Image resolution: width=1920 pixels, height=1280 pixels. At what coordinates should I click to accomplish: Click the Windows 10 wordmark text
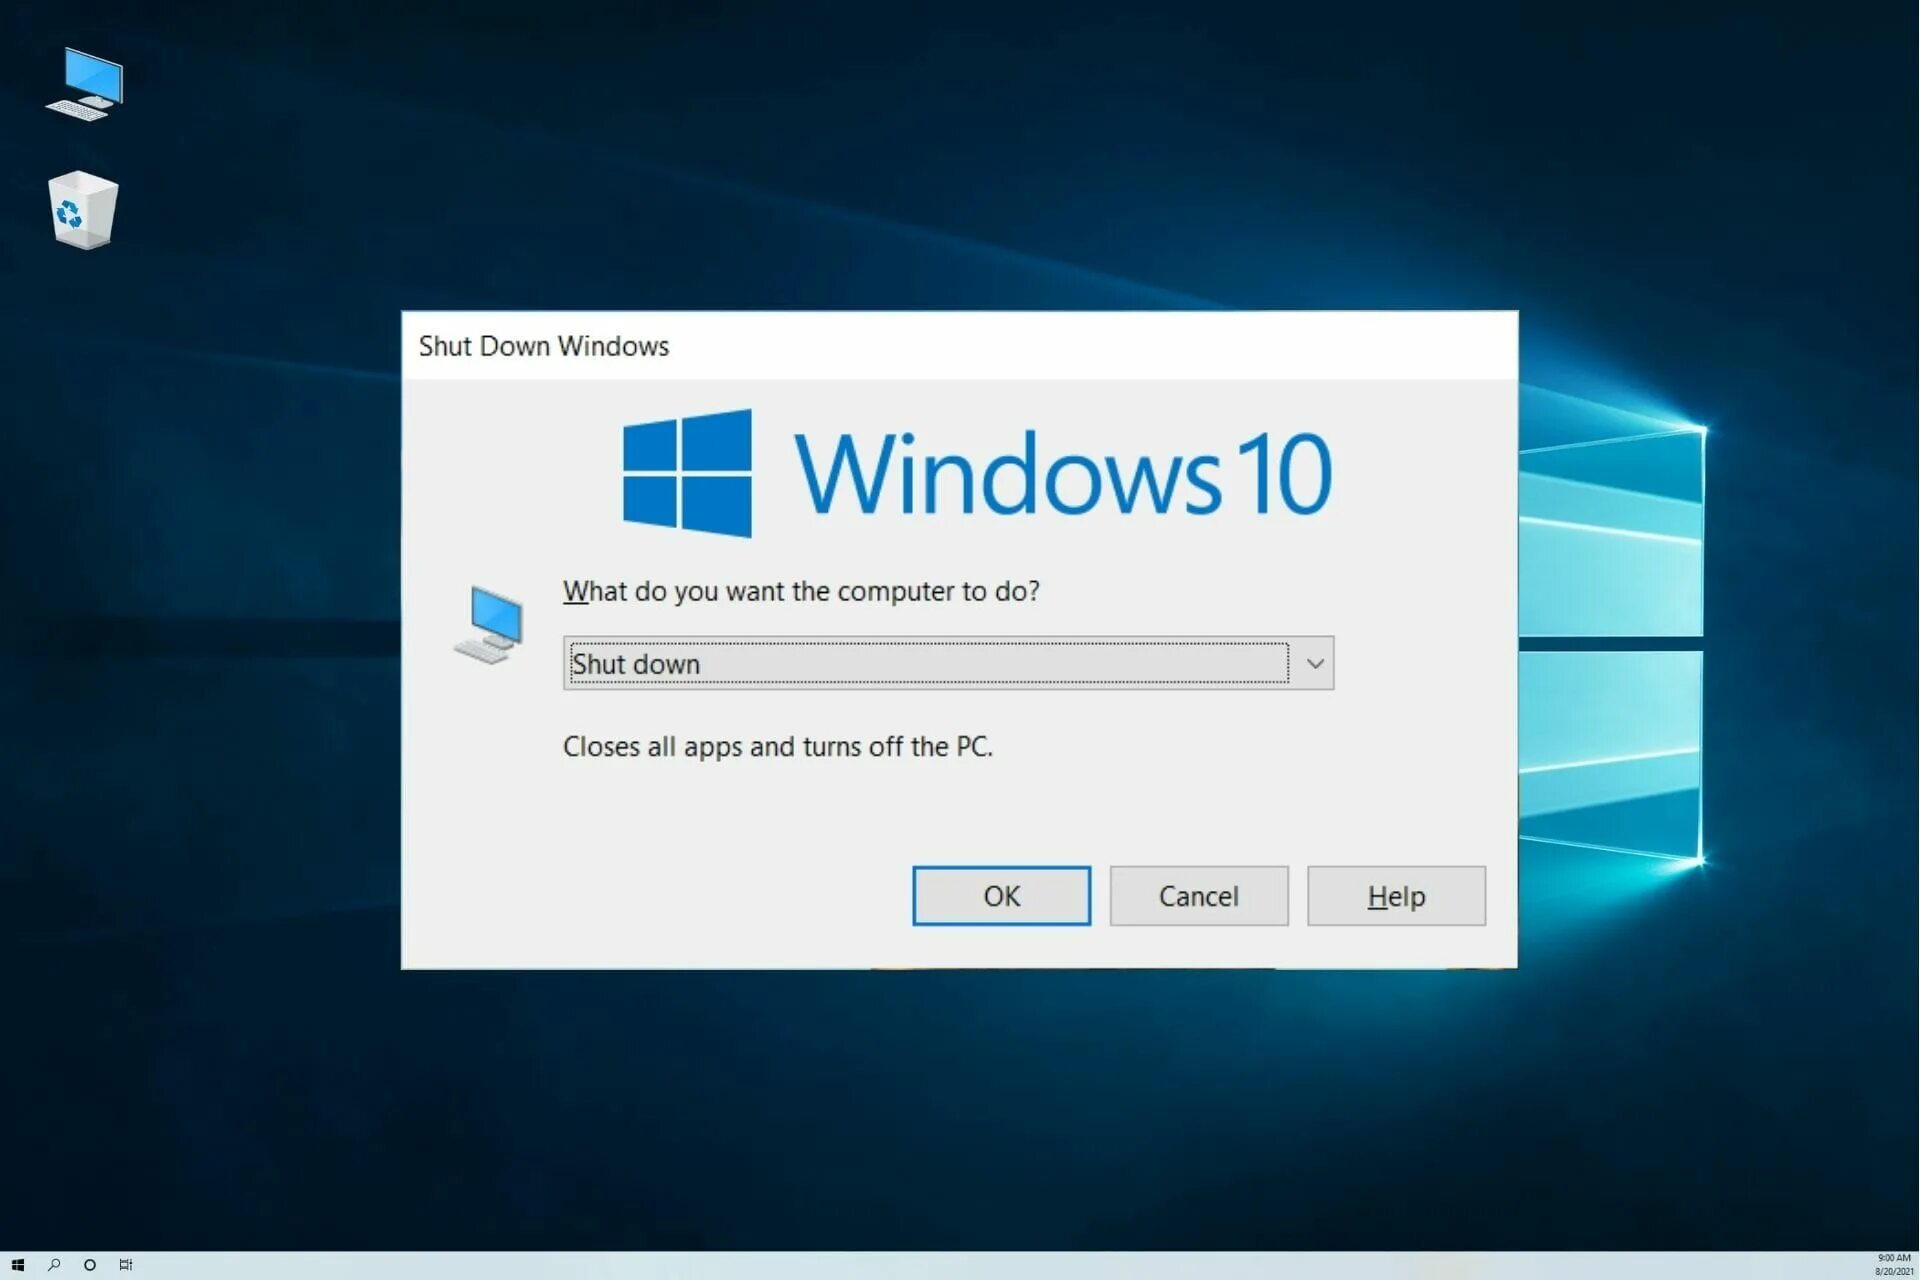point(1062,474)
